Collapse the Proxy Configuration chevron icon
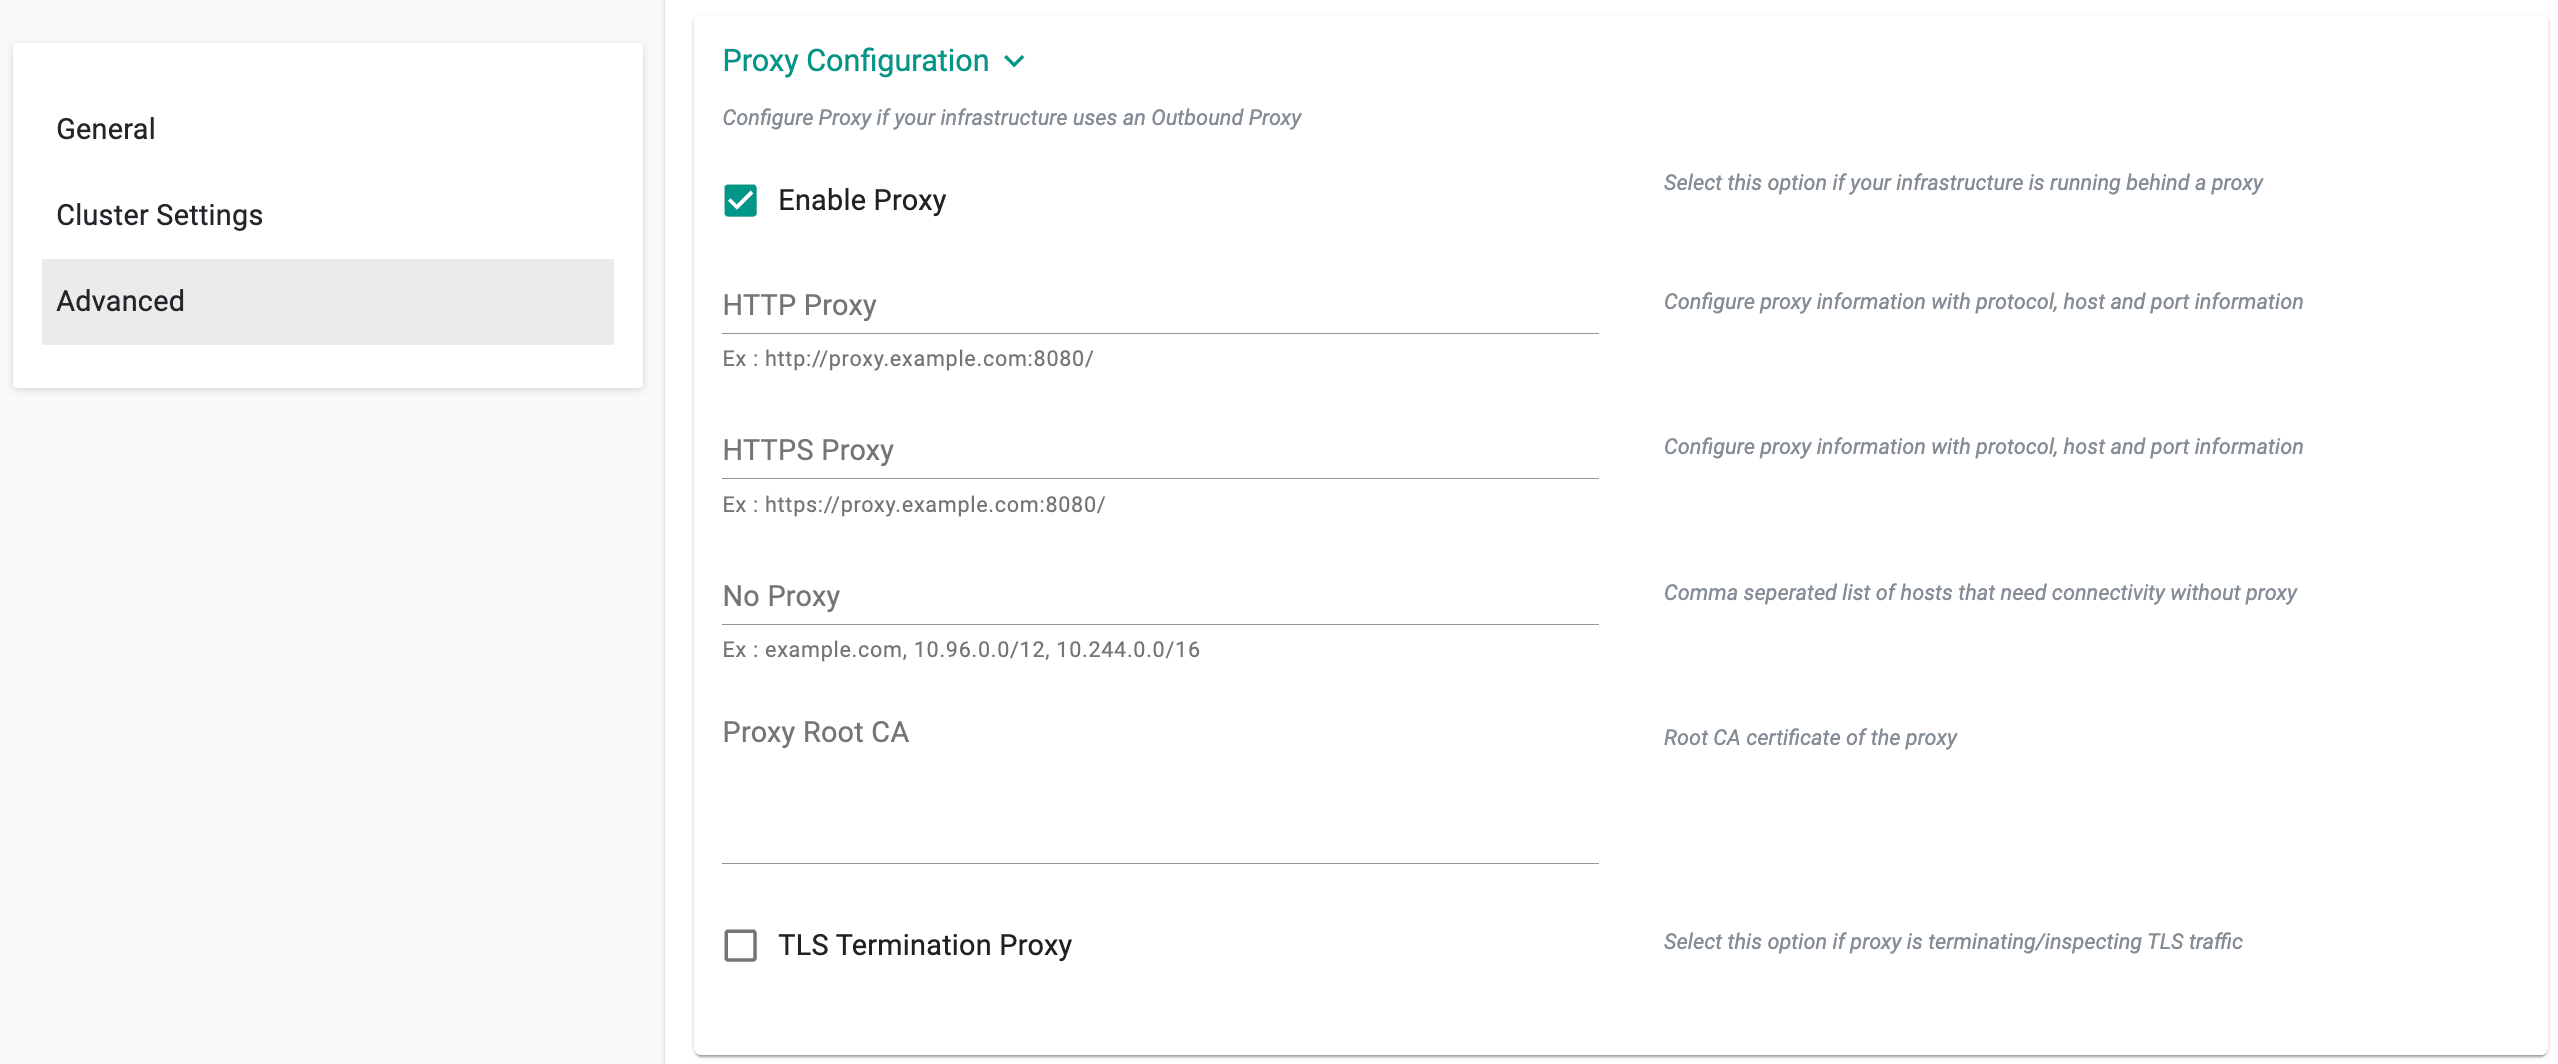Screen dimensions: 2558x1064 pos(1014,61)
